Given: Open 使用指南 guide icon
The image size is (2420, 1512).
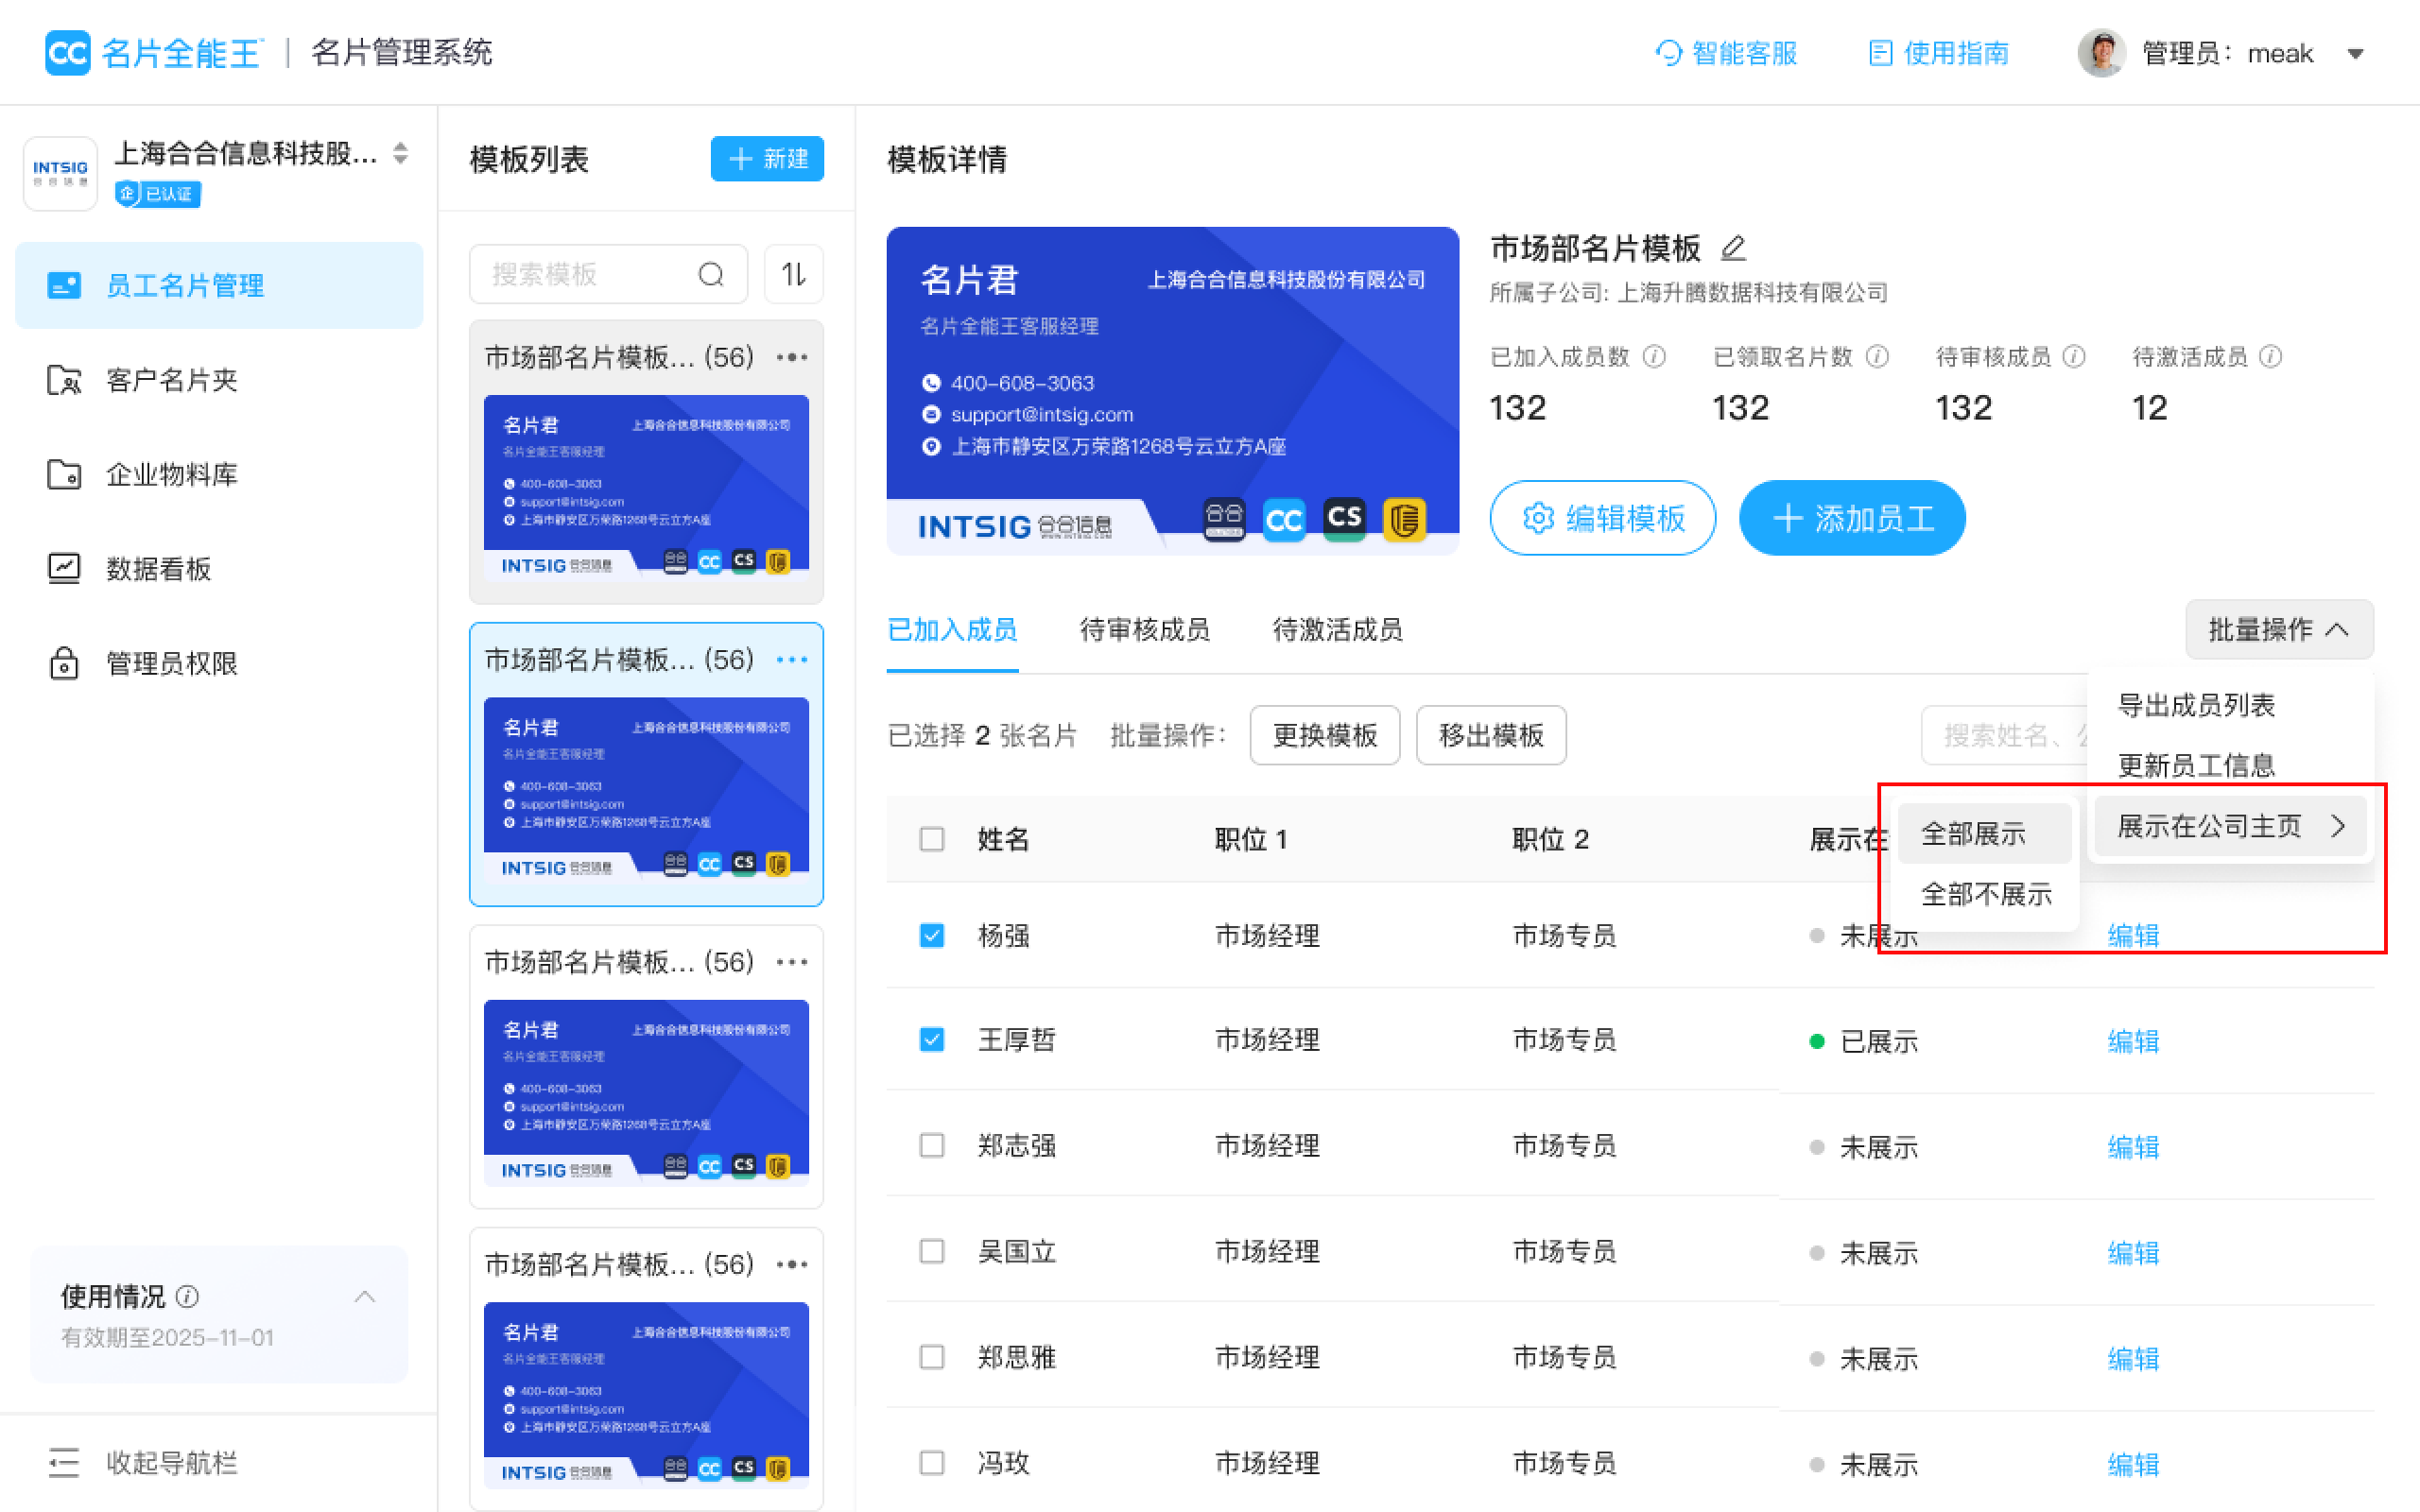Looking at the screenshot, I should pyautogui.click(x=1880, y=52).
